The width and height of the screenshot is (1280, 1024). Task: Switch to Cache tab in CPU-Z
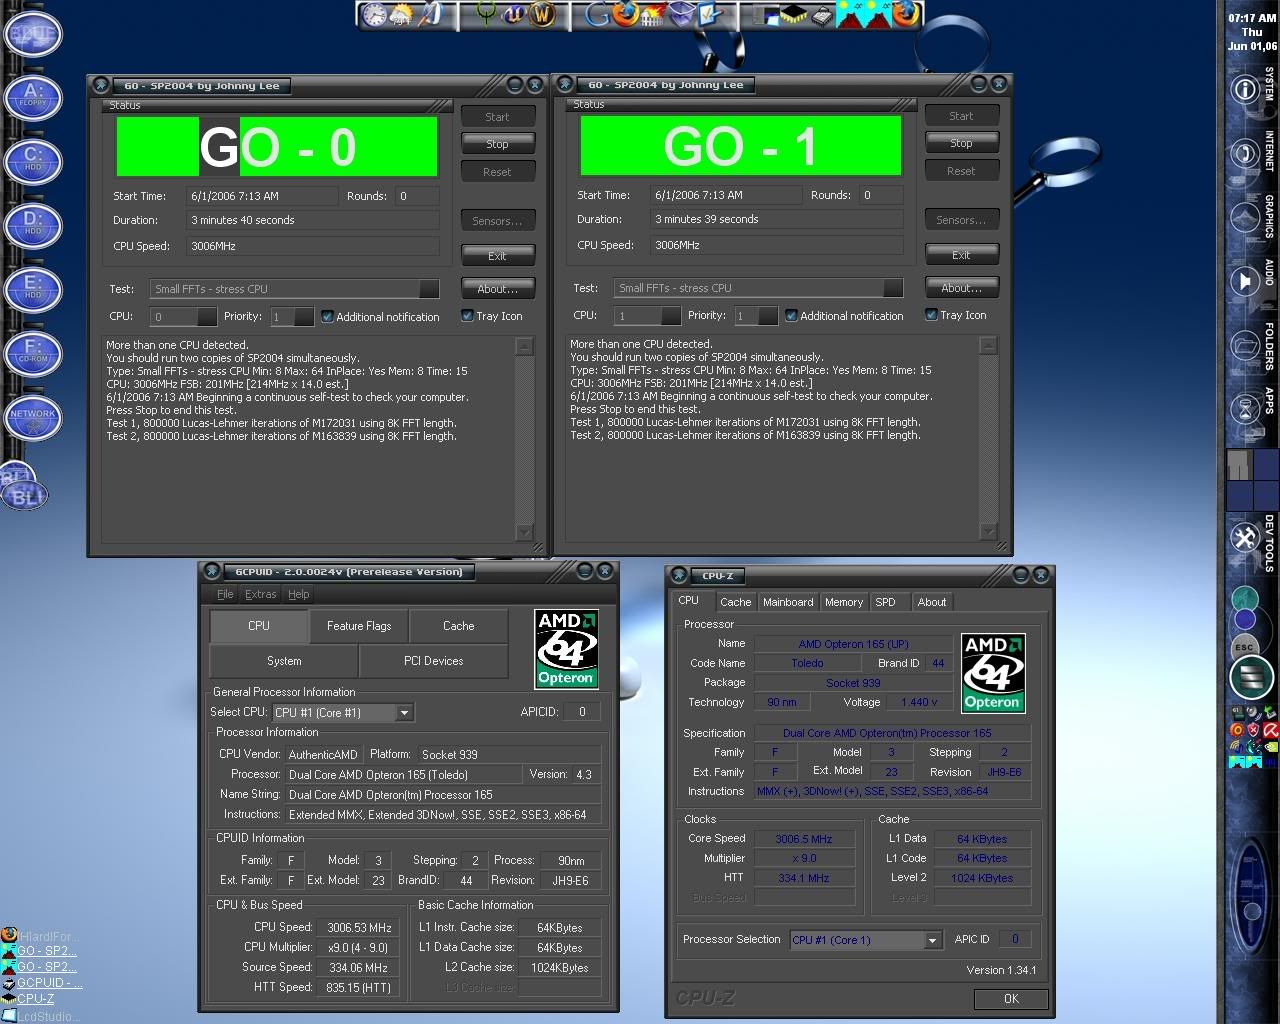(x=735, y=602)
